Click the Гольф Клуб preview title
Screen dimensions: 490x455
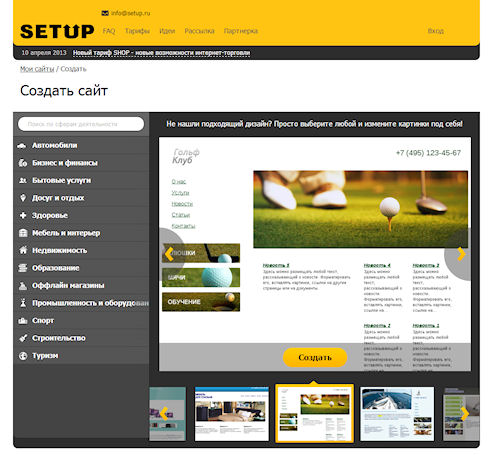click(x=186, y=156)
